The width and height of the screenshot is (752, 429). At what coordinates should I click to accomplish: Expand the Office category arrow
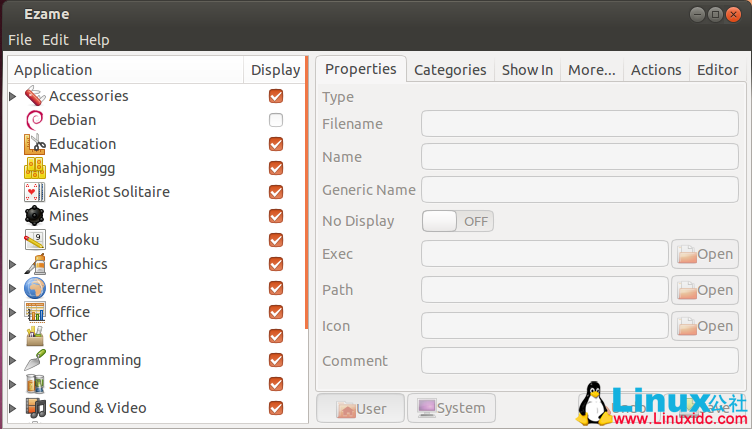click(x=13, y=312)
